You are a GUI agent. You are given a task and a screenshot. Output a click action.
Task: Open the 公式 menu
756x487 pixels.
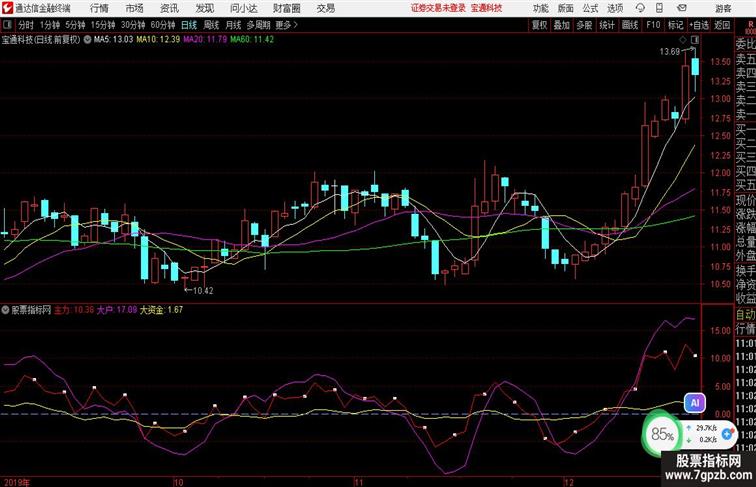point(590,8)
